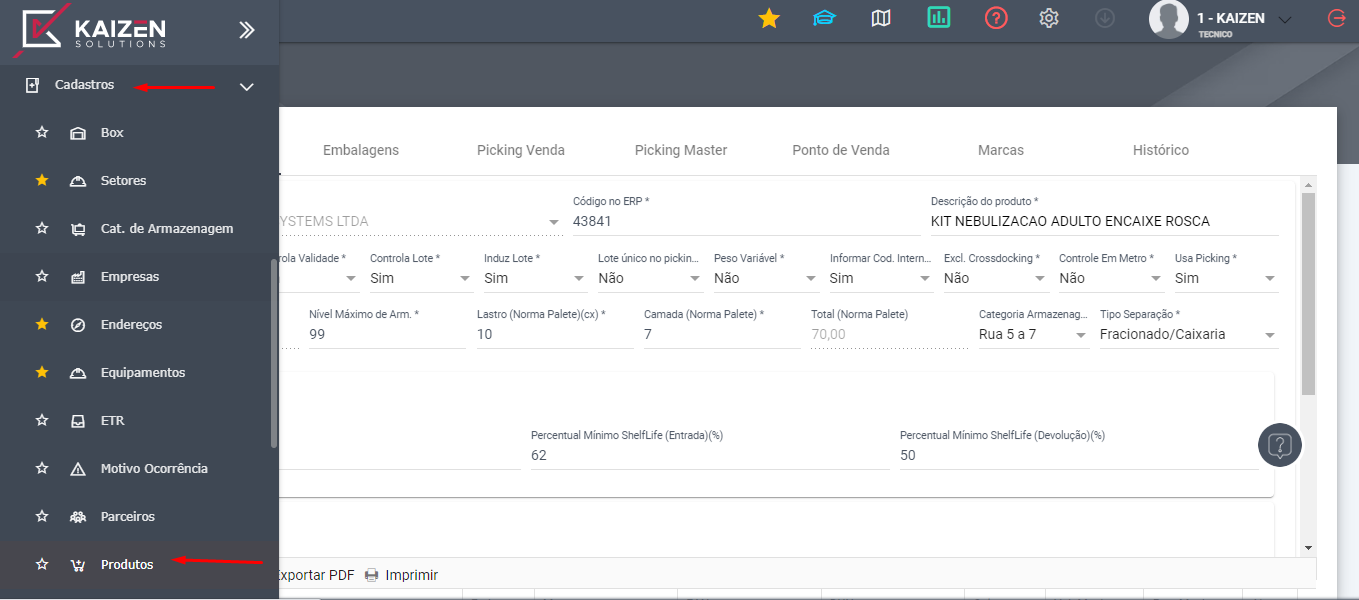Favorite Cat. de Armazenagem star
The width and height of the screenshot is (1359, 600).
coord(42,229)
